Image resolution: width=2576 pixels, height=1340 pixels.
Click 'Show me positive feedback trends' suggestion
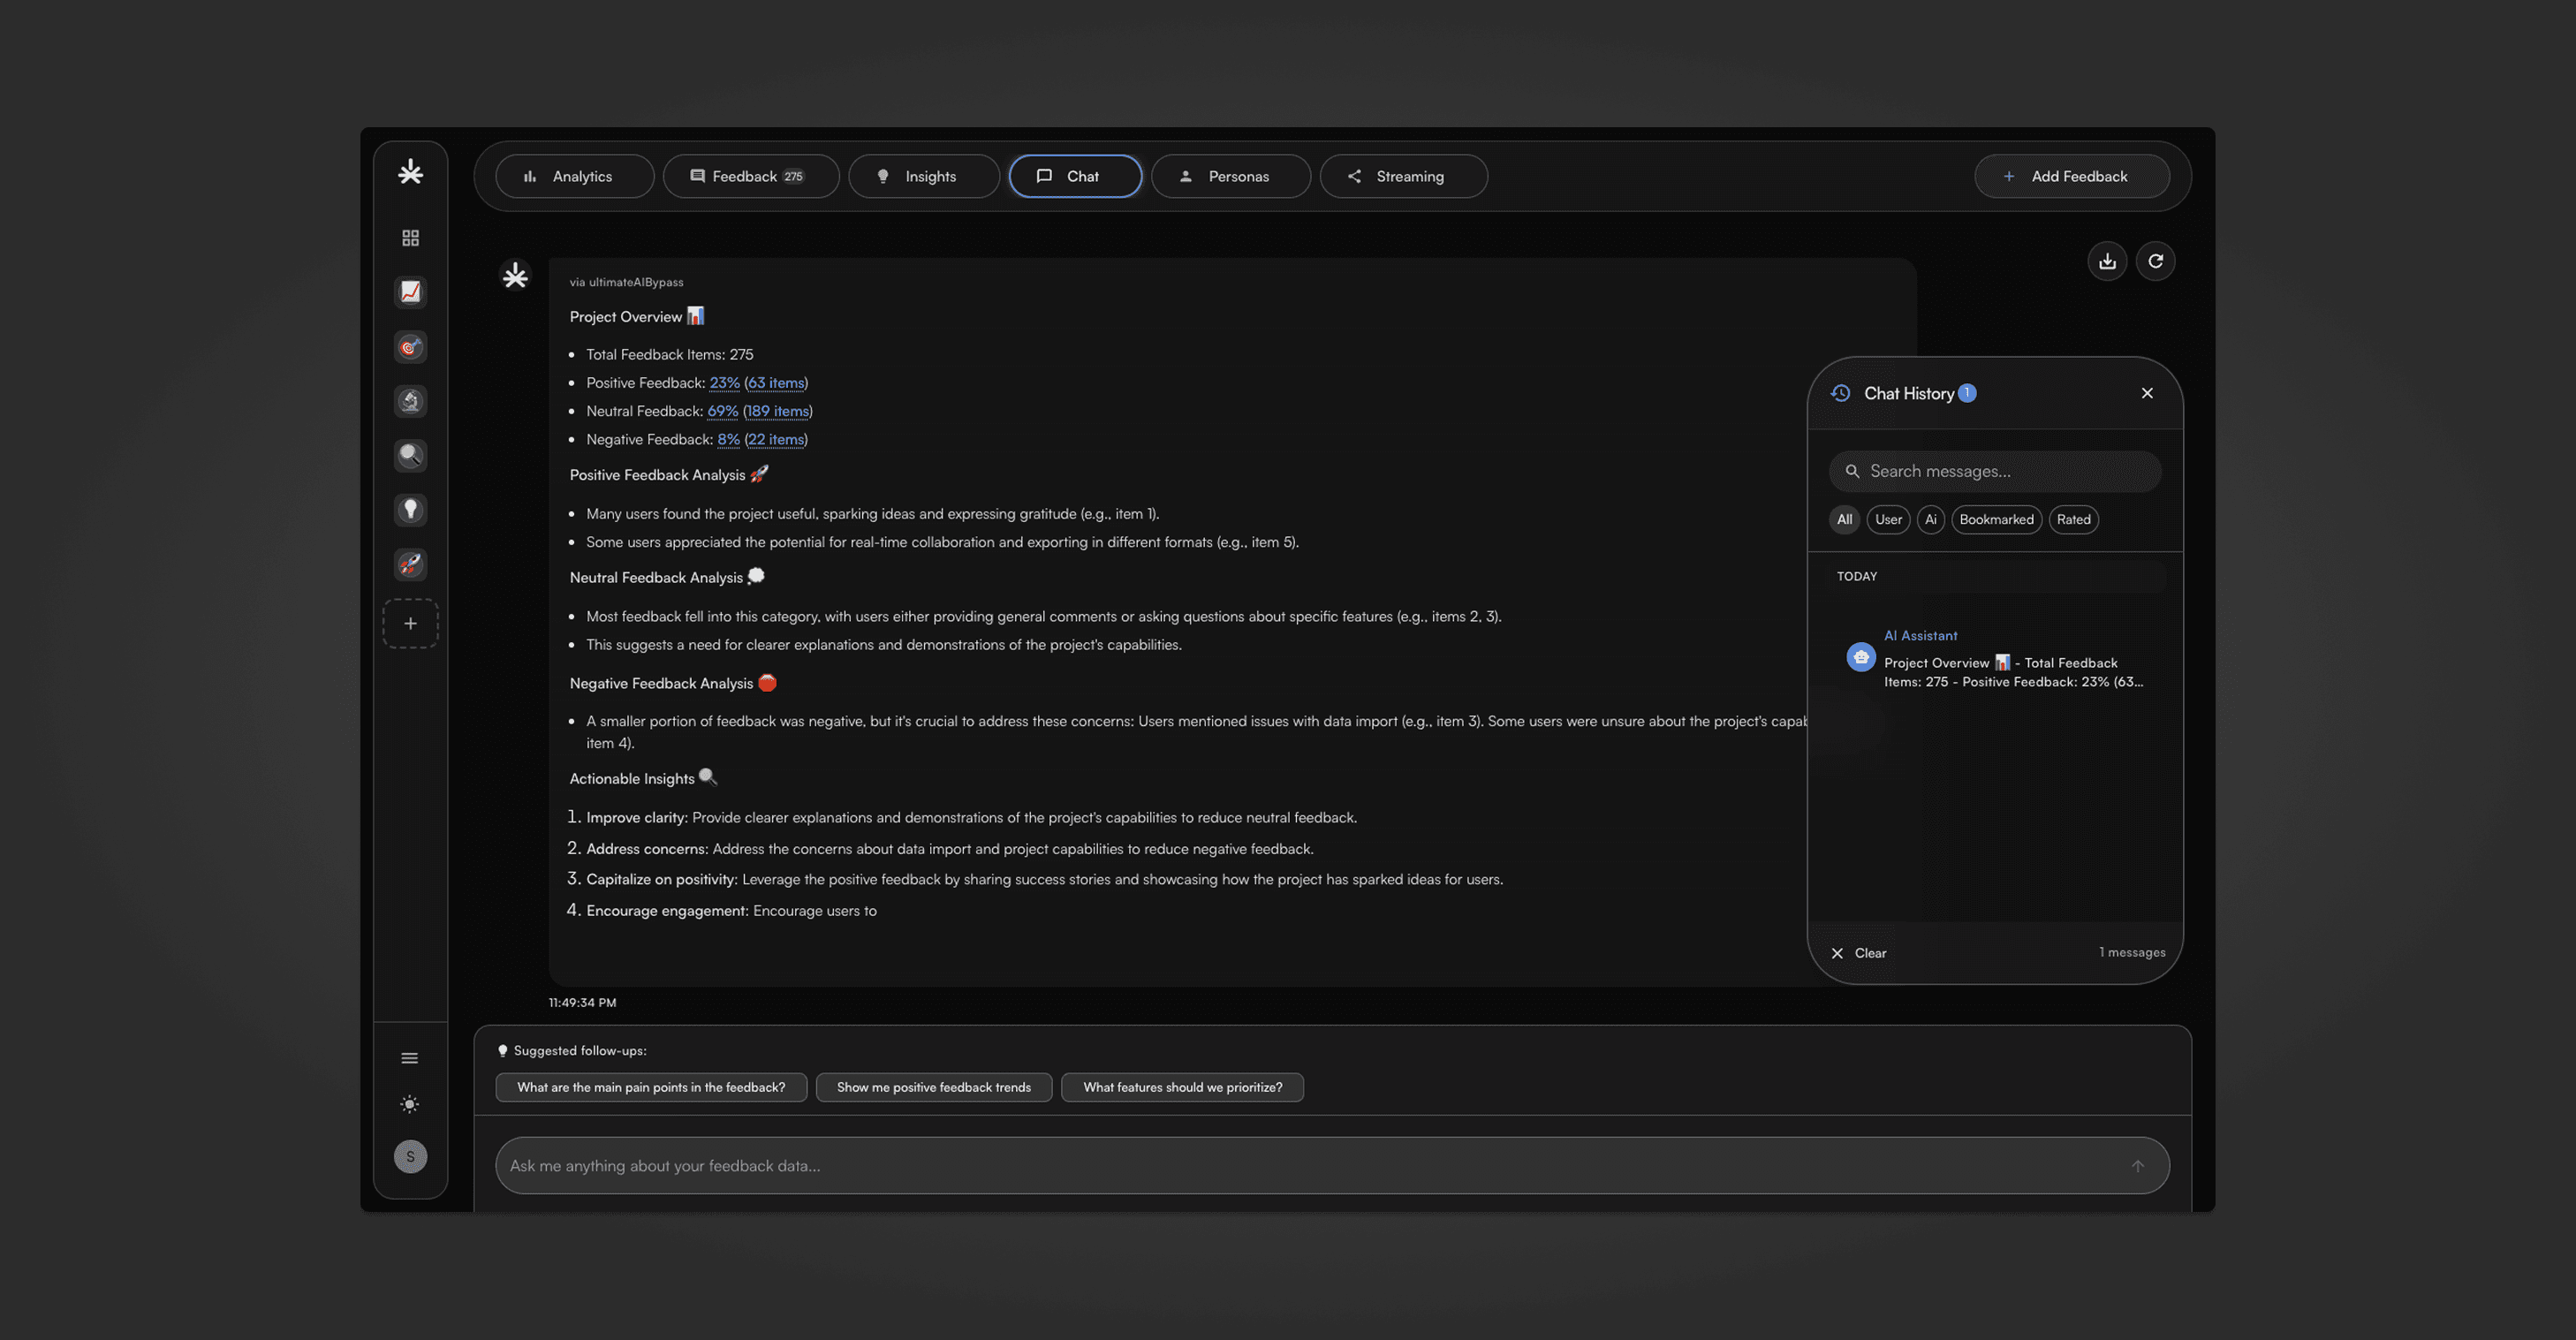pyautogui.click(x=933, y=1087)
